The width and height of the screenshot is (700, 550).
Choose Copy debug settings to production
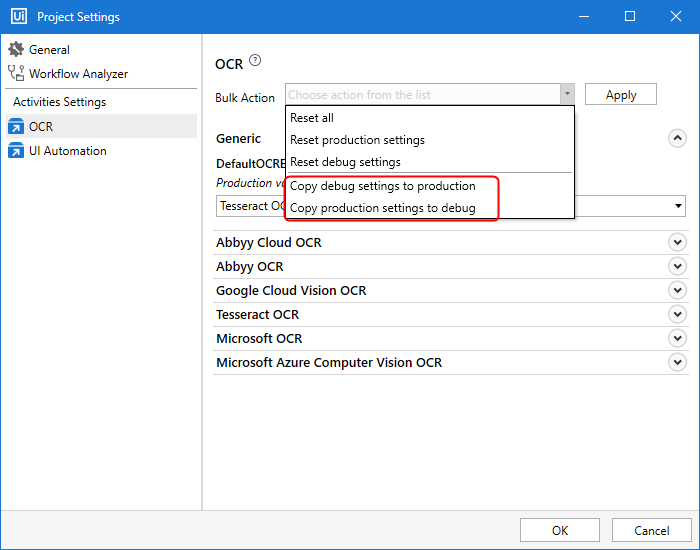[382, 186]
